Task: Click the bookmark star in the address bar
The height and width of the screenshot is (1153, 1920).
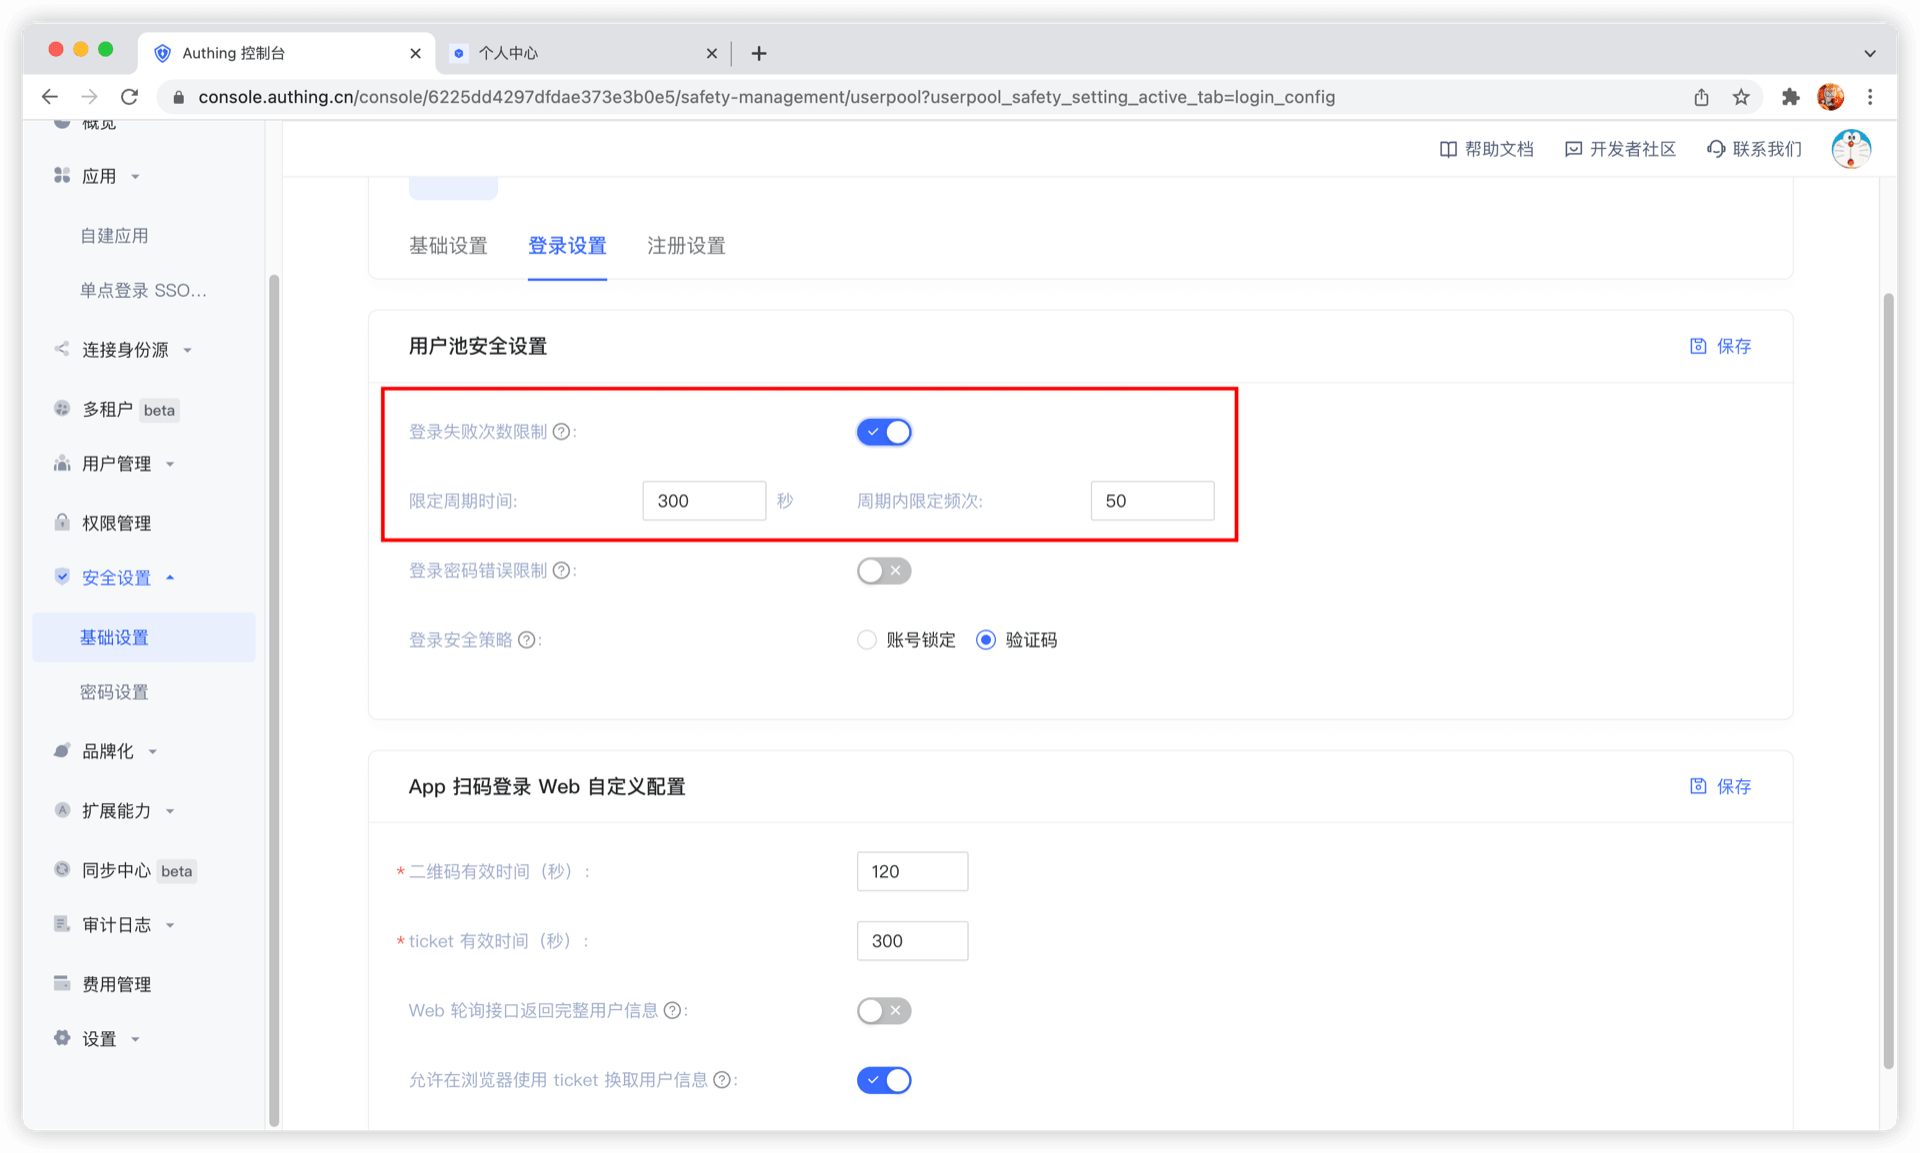Action: click(x=1741, y=97)
